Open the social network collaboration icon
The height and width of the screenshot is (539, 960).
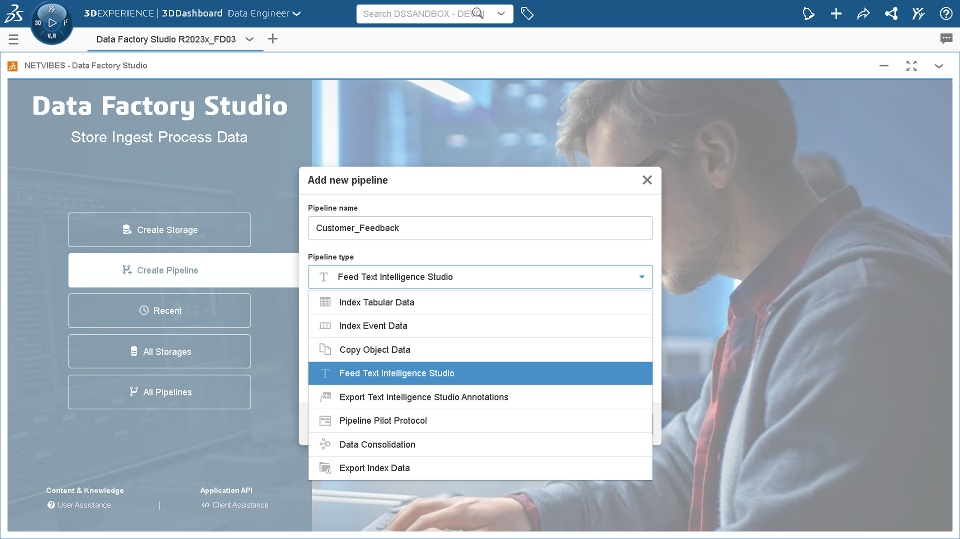tap(891, 13)
